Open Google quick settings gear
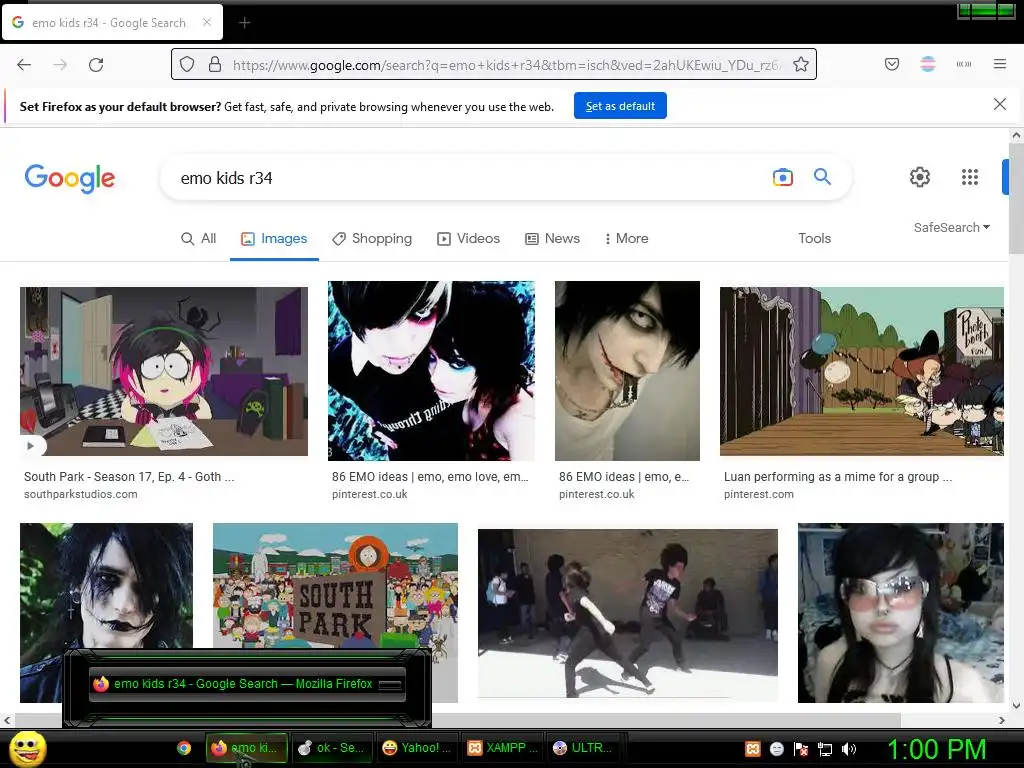 pyautogui.click(x=920, y=177)
